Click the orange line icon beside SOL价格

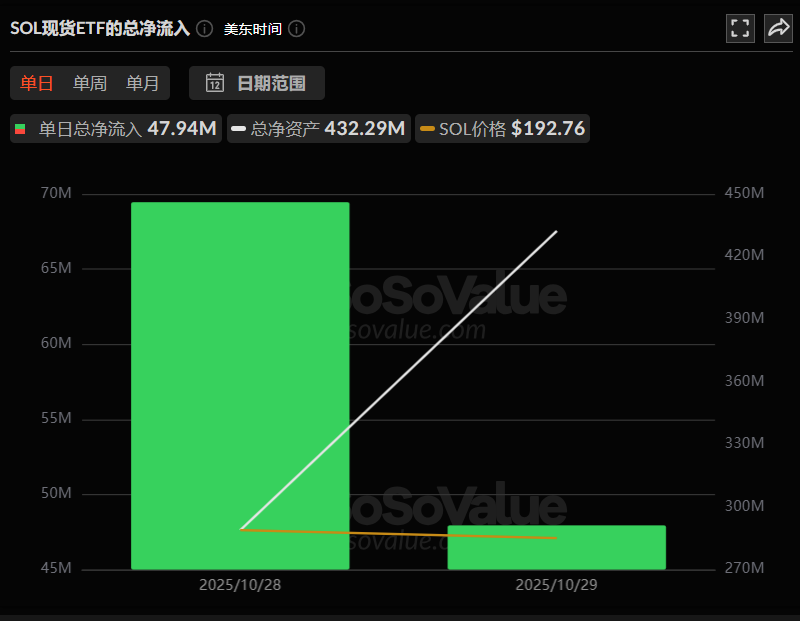tap(427, 129)
